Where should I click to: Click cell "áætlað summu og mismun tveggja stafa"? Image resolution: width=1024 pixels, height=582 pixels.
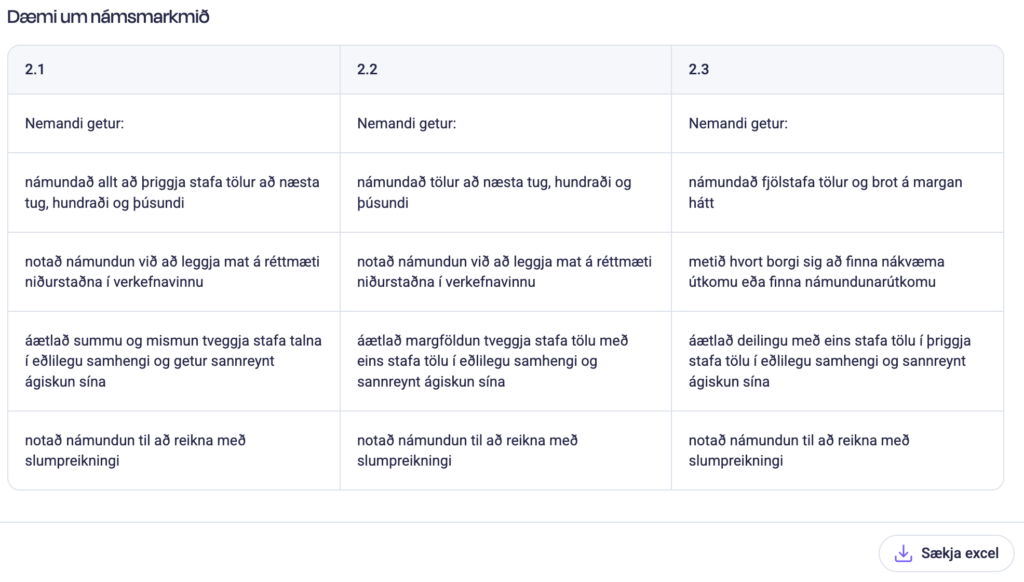tap(172, 361)
